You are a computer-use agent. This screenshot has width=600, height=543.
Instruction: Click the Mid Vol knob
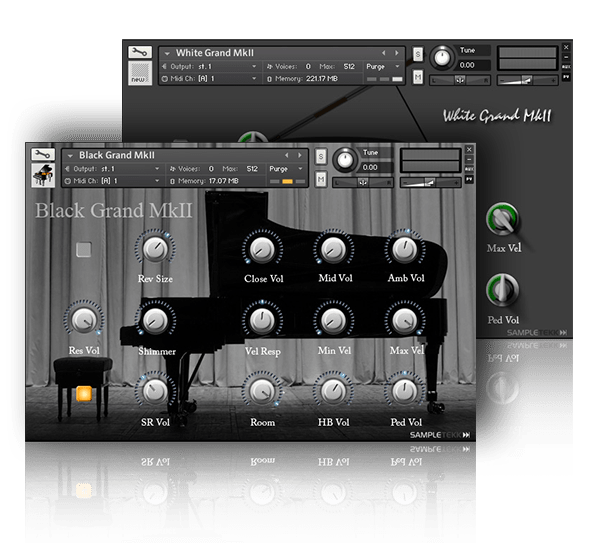(333, 249)
